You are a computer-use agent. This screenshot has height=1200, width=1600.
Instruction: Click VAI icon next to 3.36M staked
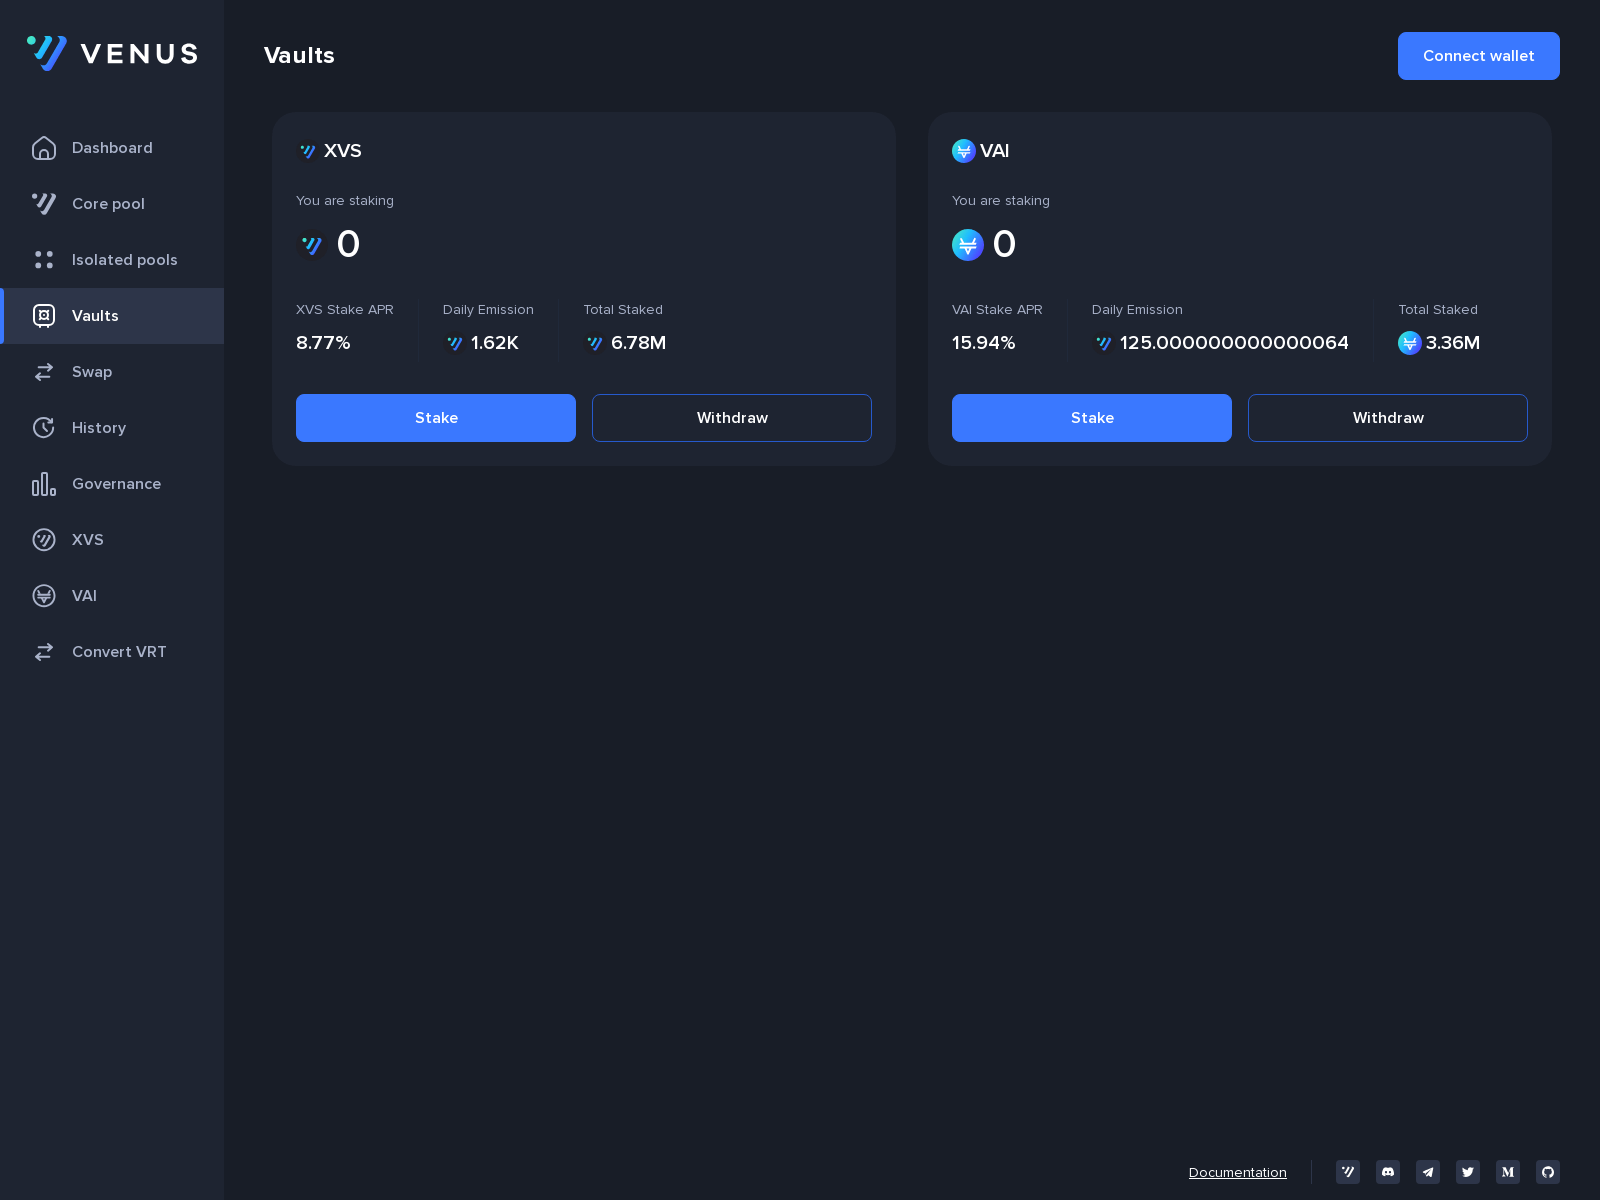[1410, 343]
